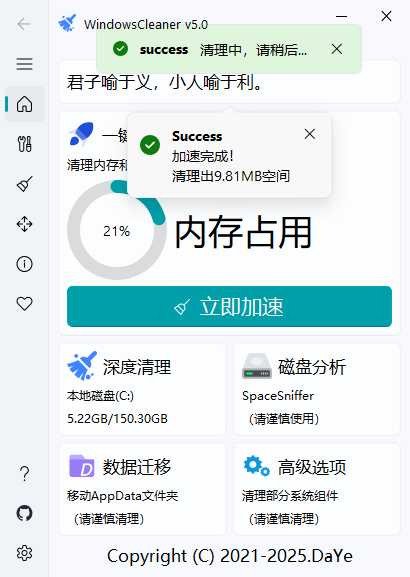Click the 内存占用 heading
The height and width of the screenshot is (577, 410).
pyautogui.click(x=243, y=232)
